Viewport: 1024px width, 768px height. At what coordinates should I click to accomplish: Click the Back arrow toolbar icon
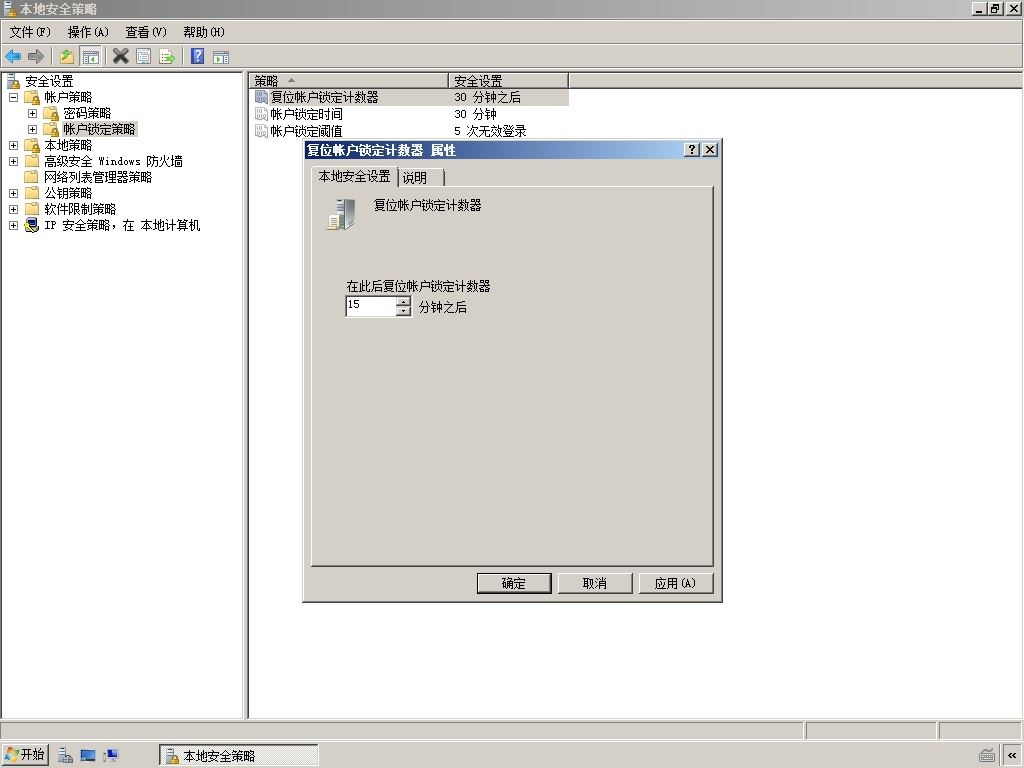pyautogui.click(x=13, y=57)
